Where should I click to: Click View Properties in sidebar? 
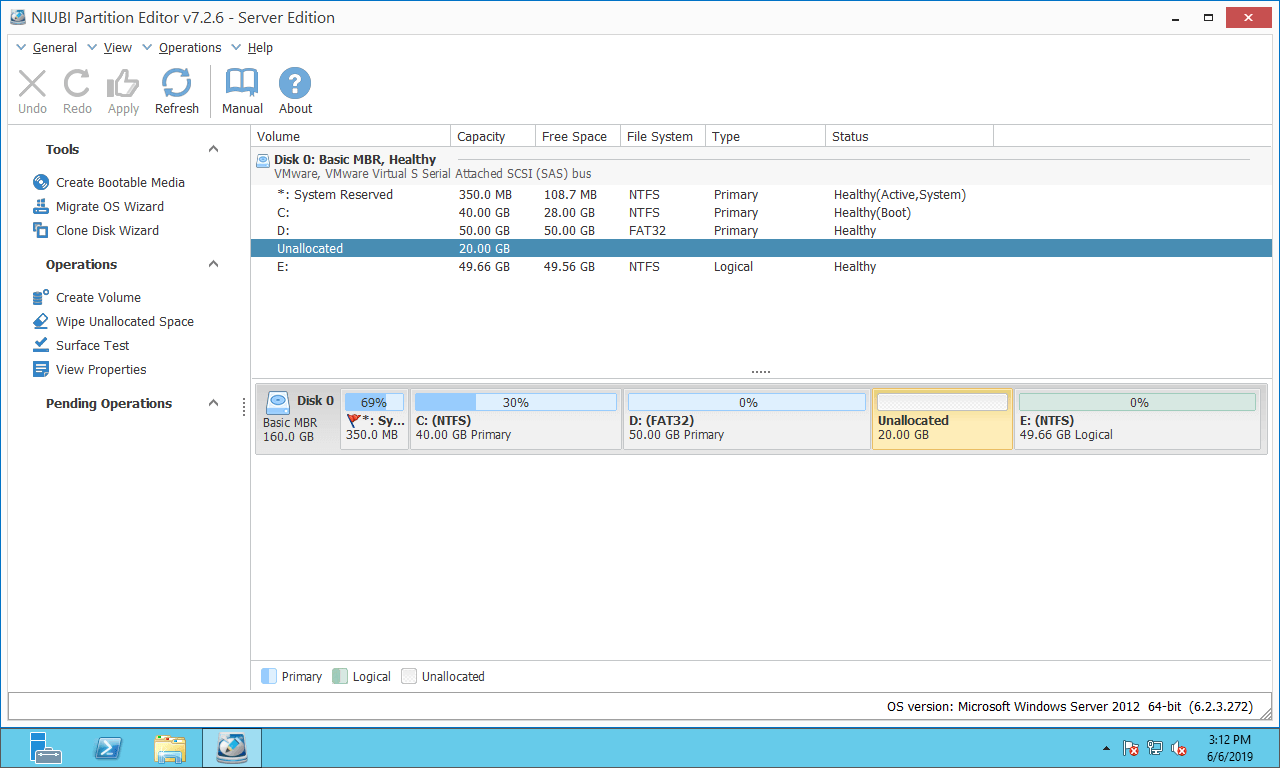[100, 369]
